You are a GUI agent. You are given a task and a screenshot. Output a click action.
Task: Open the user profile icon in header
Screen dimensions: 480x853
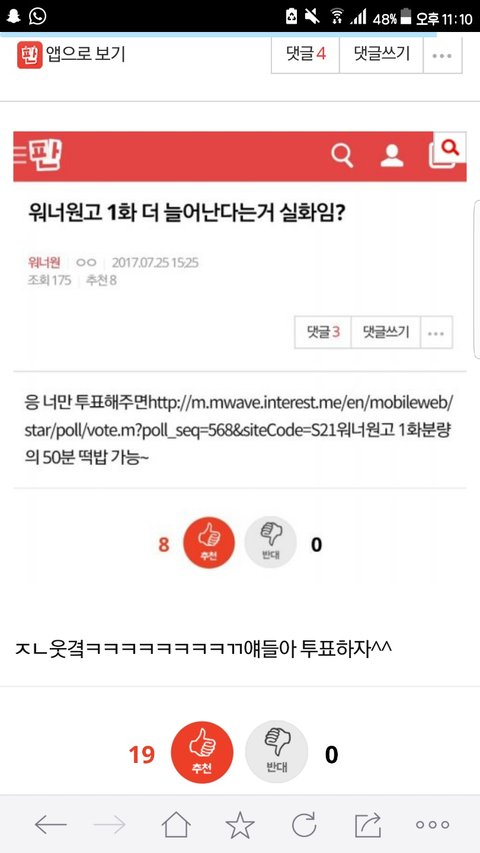392,156
